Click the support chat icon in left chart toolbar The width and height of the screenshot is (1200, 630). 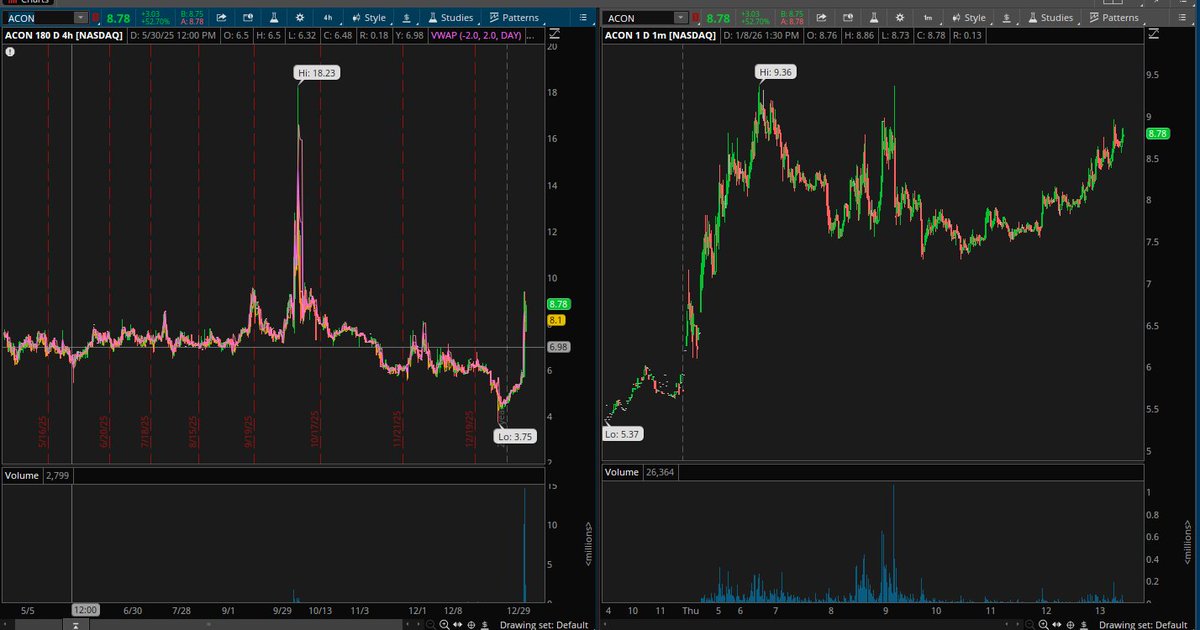pos(247,18)
